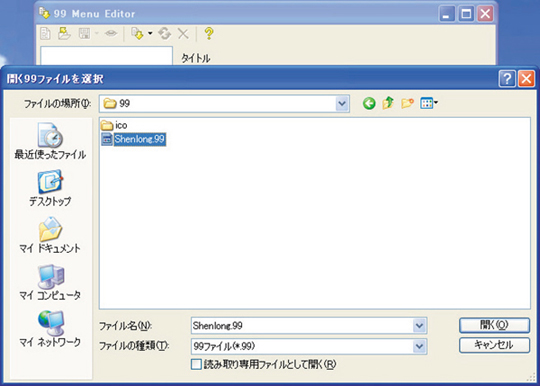Create new folder icon

(x=407, y=103)
